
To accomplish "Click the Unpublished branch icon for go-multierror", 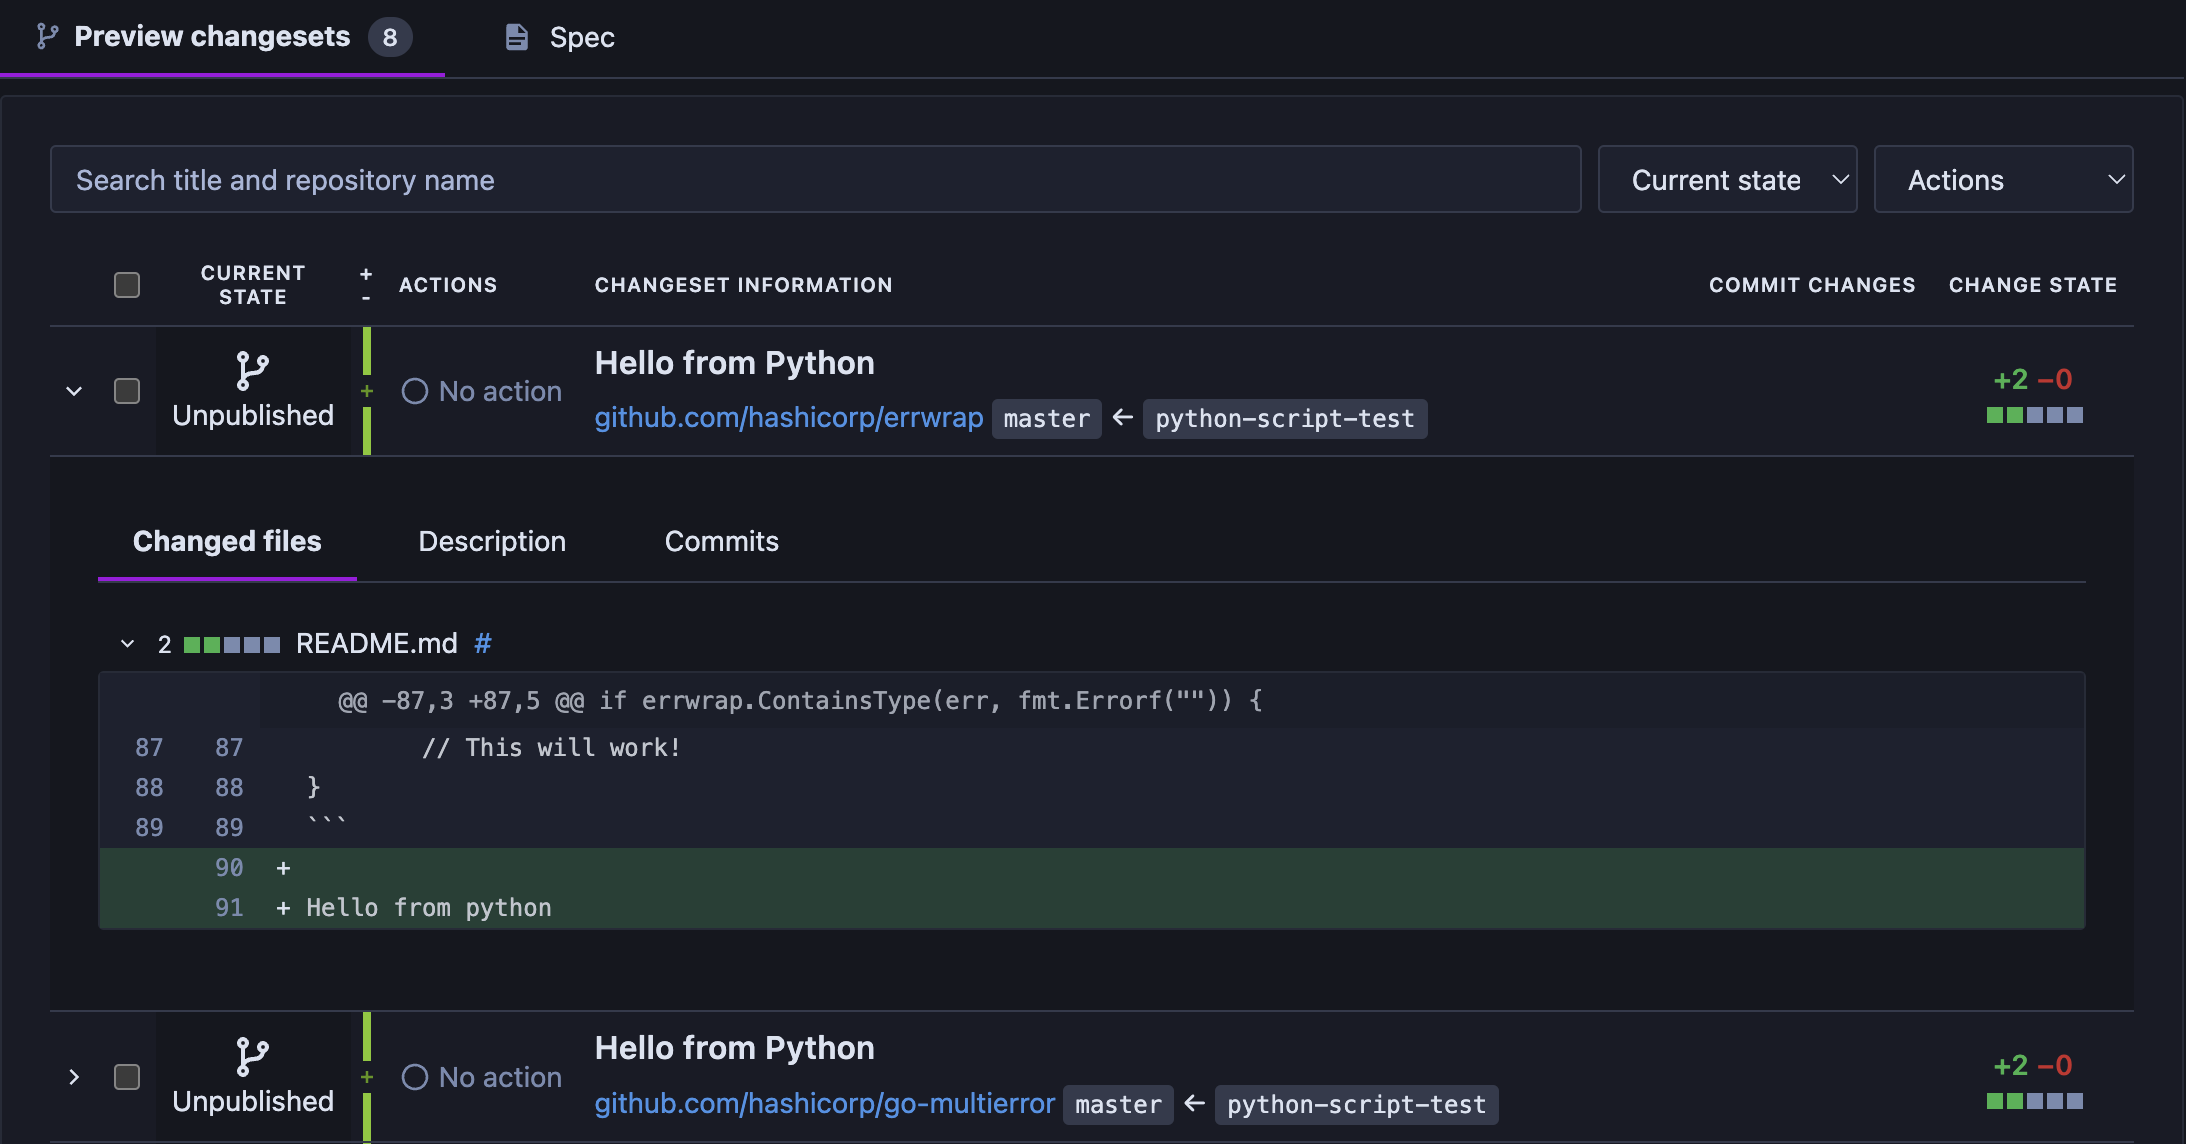I will 252,1056.
